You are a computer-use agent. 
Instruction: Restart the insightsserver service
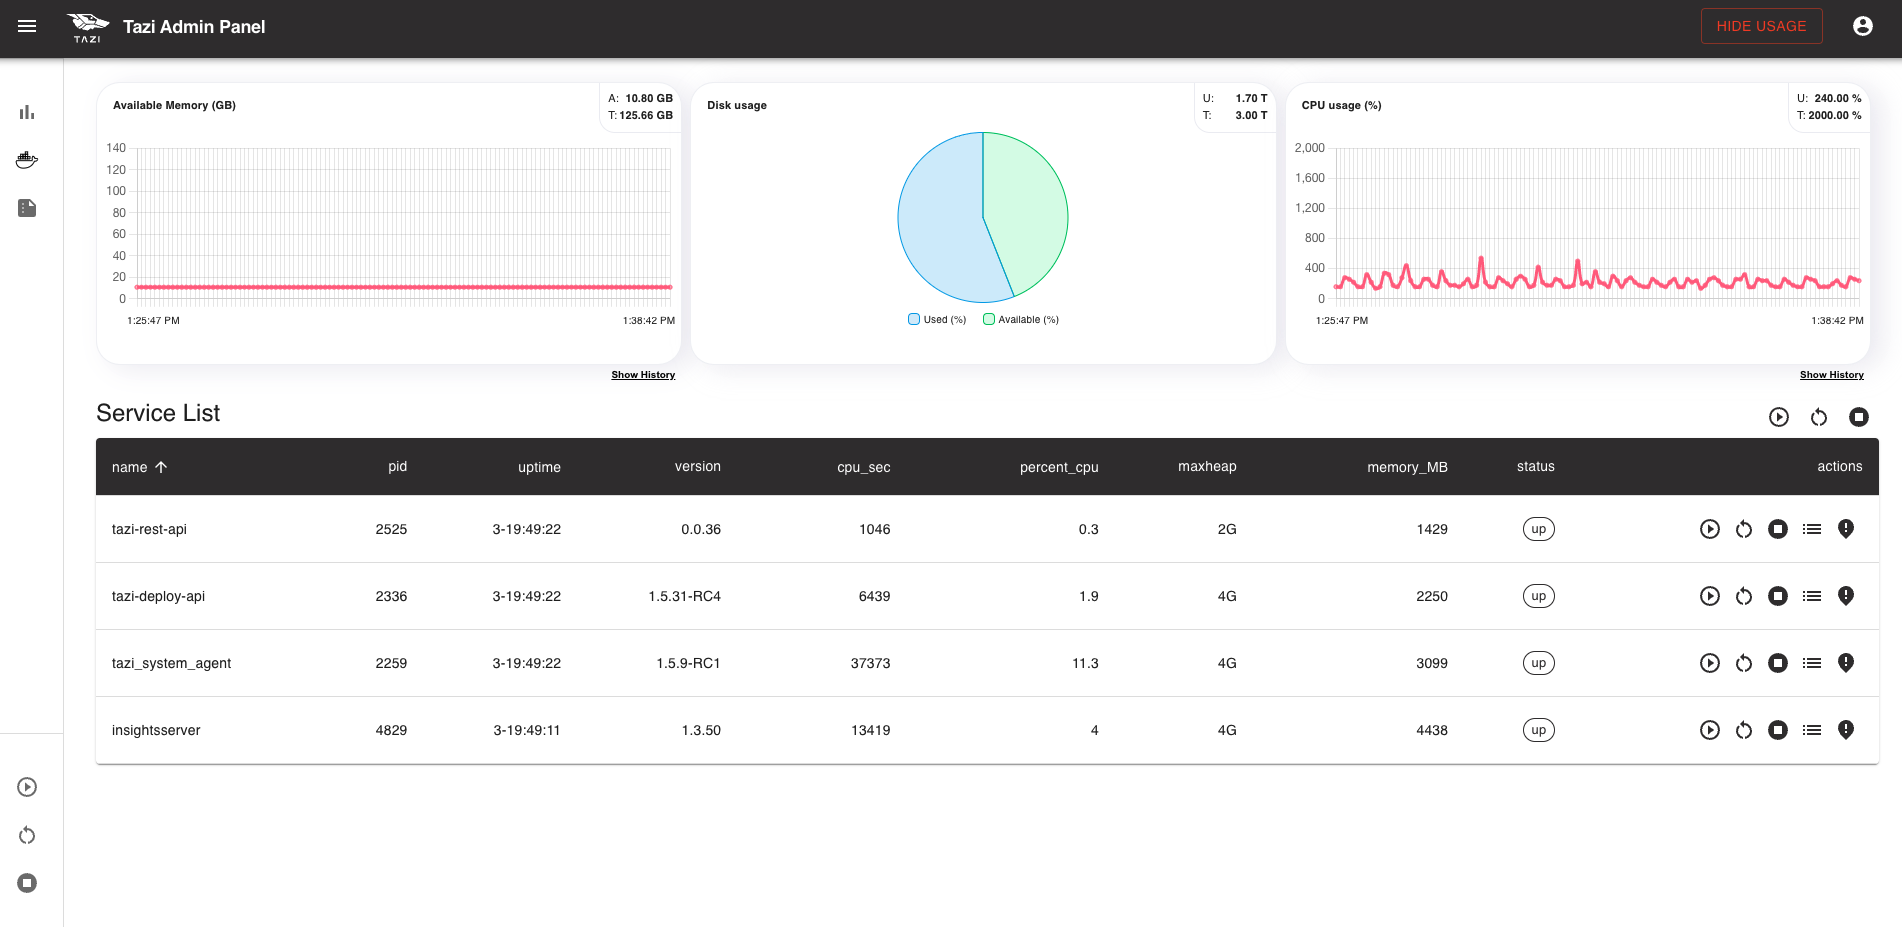[x=1744, y=730]
